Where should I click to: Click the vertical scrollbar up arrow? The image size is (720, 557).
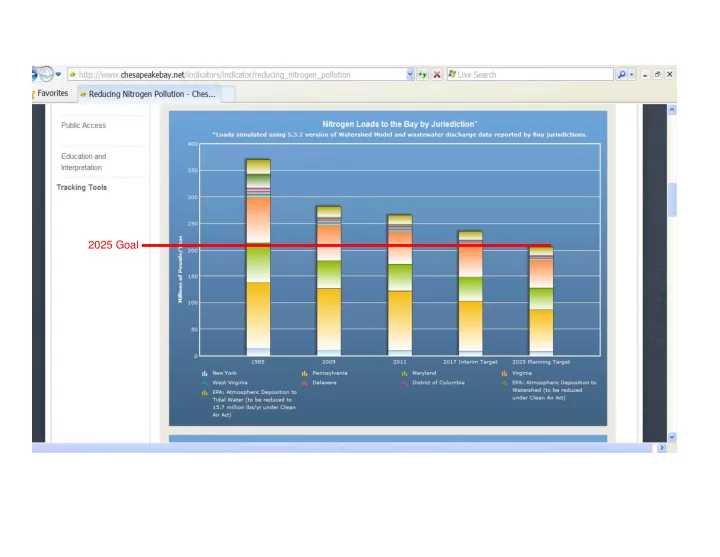point(672,109)
